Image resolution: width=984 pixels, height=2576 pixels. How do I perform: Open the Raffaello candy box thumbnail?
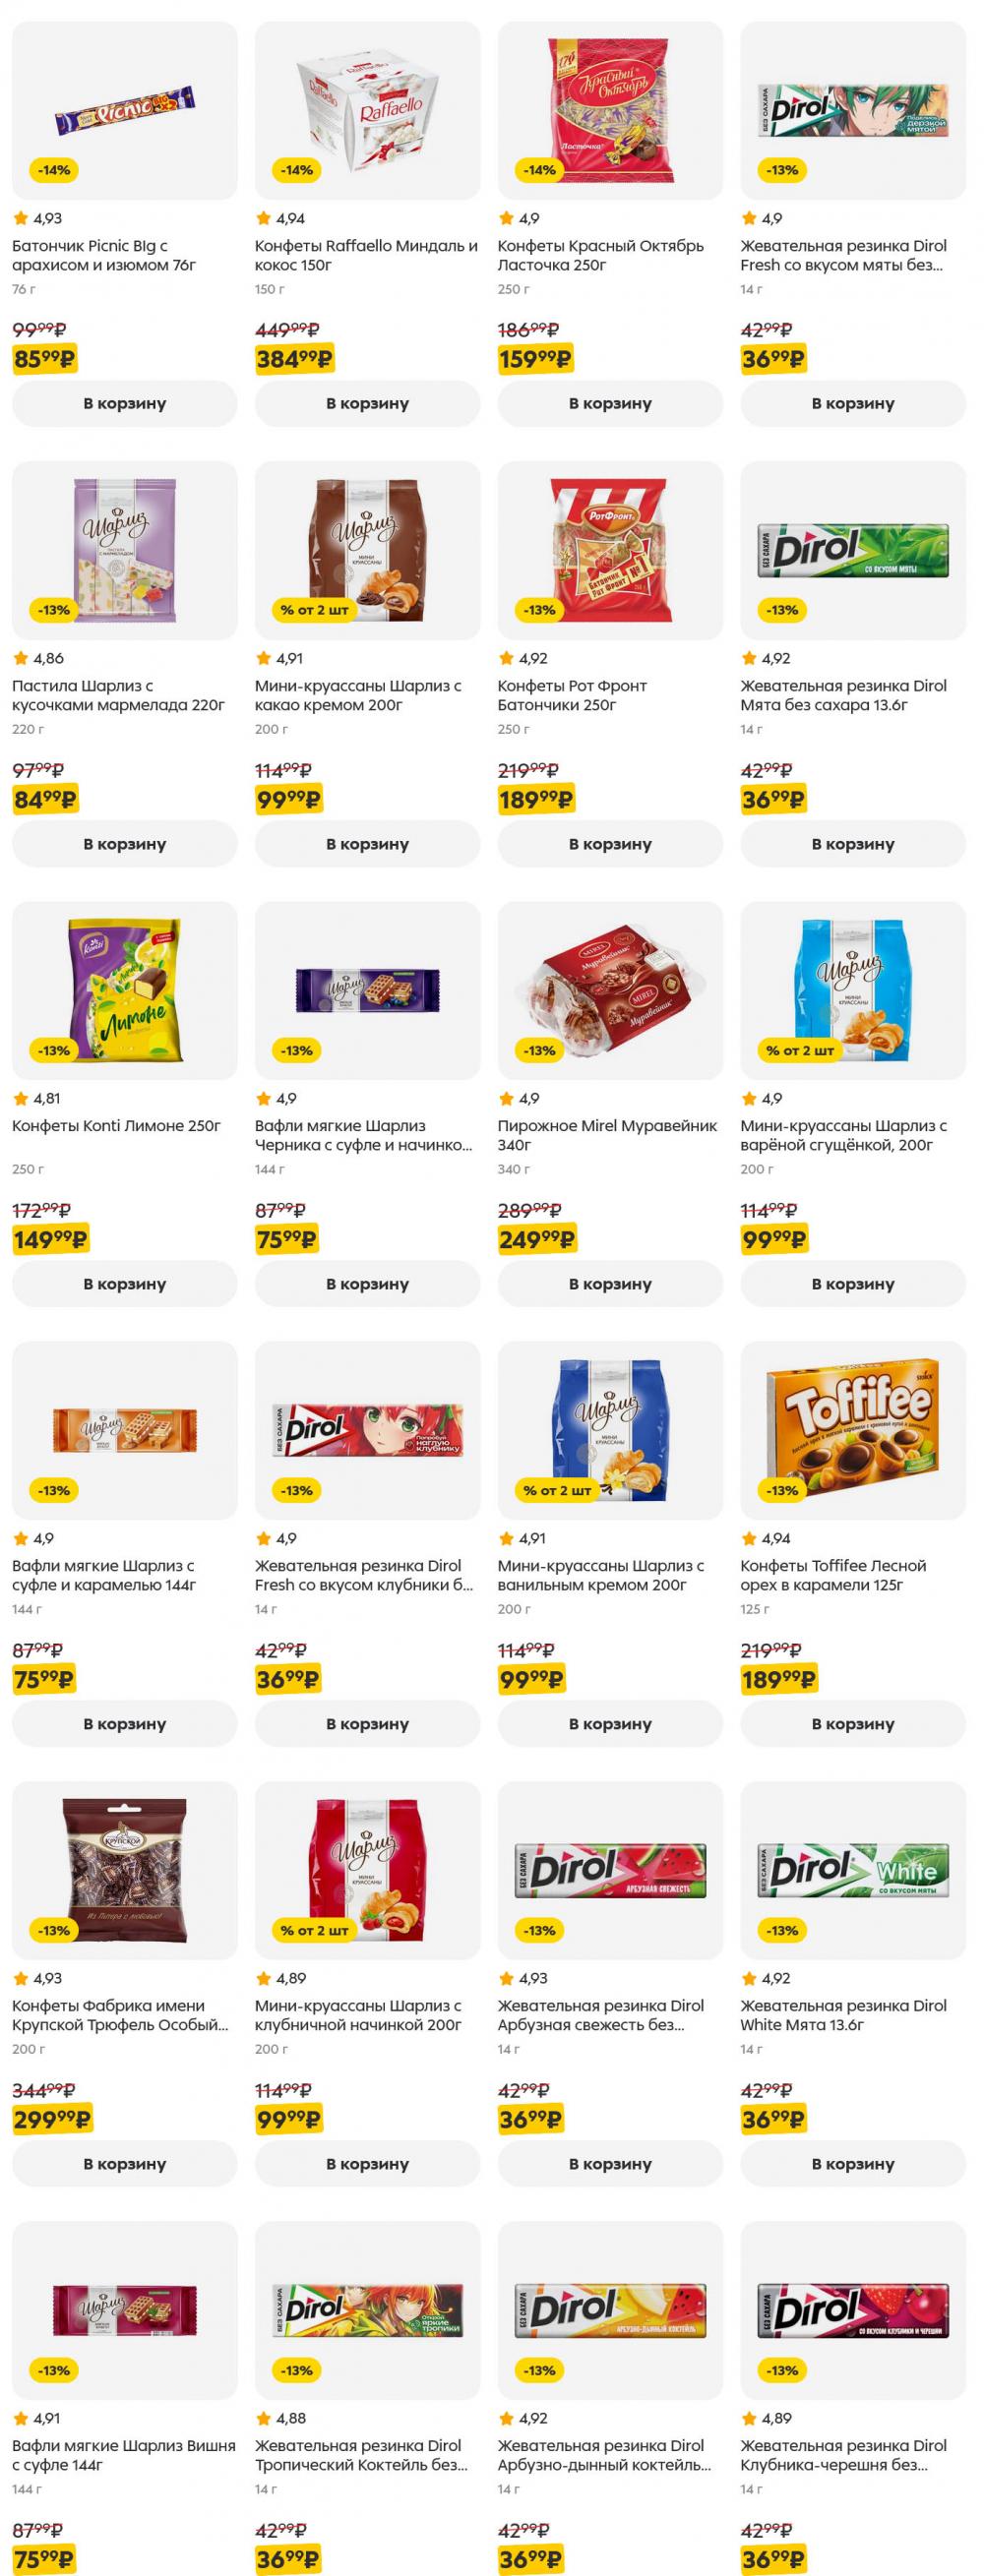(x=367, y=110)
